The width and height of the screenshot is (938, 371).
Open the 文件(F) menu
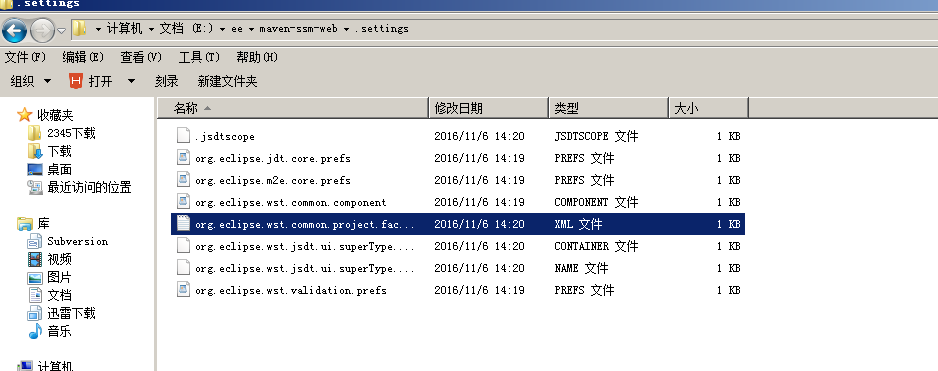click(x=25, y=57)
